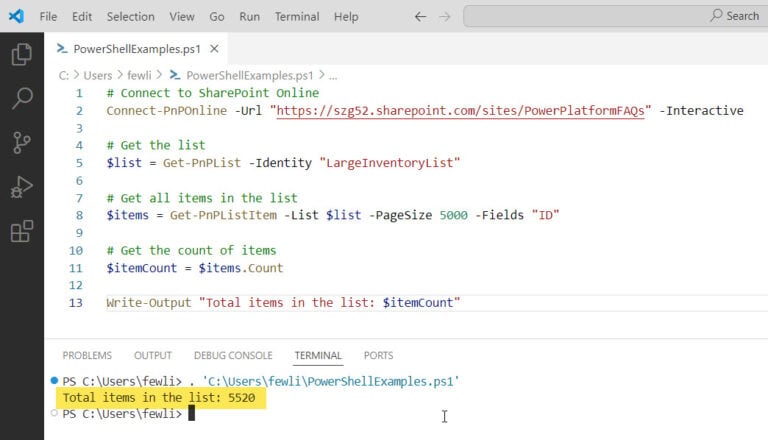Click the Users breadcrumb segment
Screen dimensions: 768x440
click(97, 75)
